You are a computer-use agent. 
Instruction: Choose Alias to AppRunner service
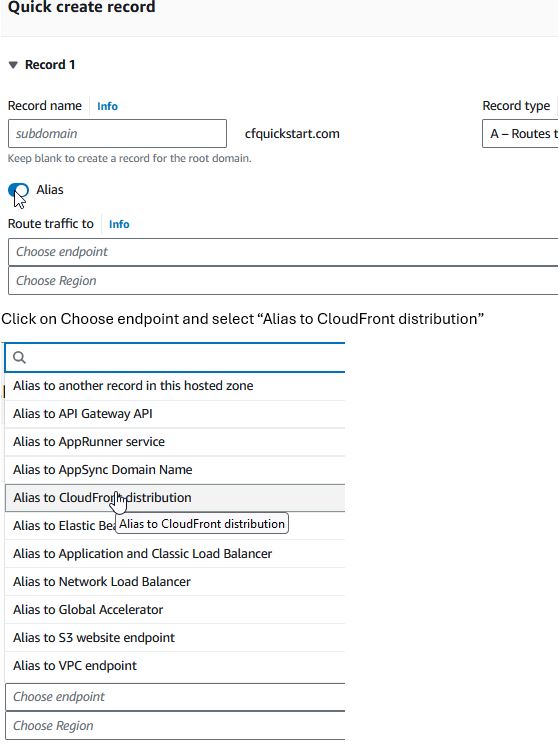tap(175, 442)
